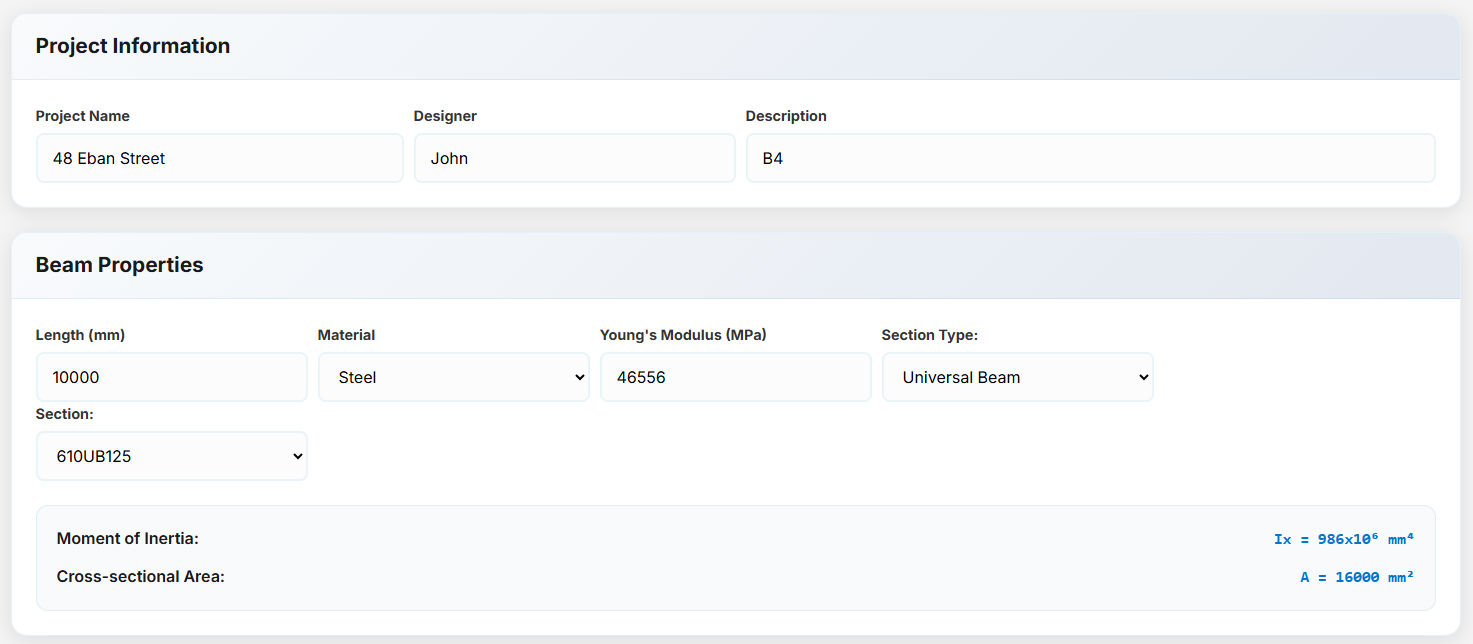The height and width of the screenshot is (644, 1473).
Task: Focus the Designer text field containing John
Action: click(574, 158)
